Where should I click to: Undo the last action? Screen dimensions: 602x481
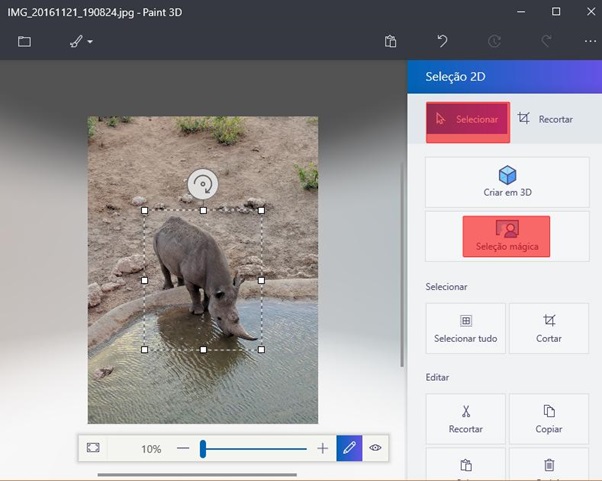point(442,41)
